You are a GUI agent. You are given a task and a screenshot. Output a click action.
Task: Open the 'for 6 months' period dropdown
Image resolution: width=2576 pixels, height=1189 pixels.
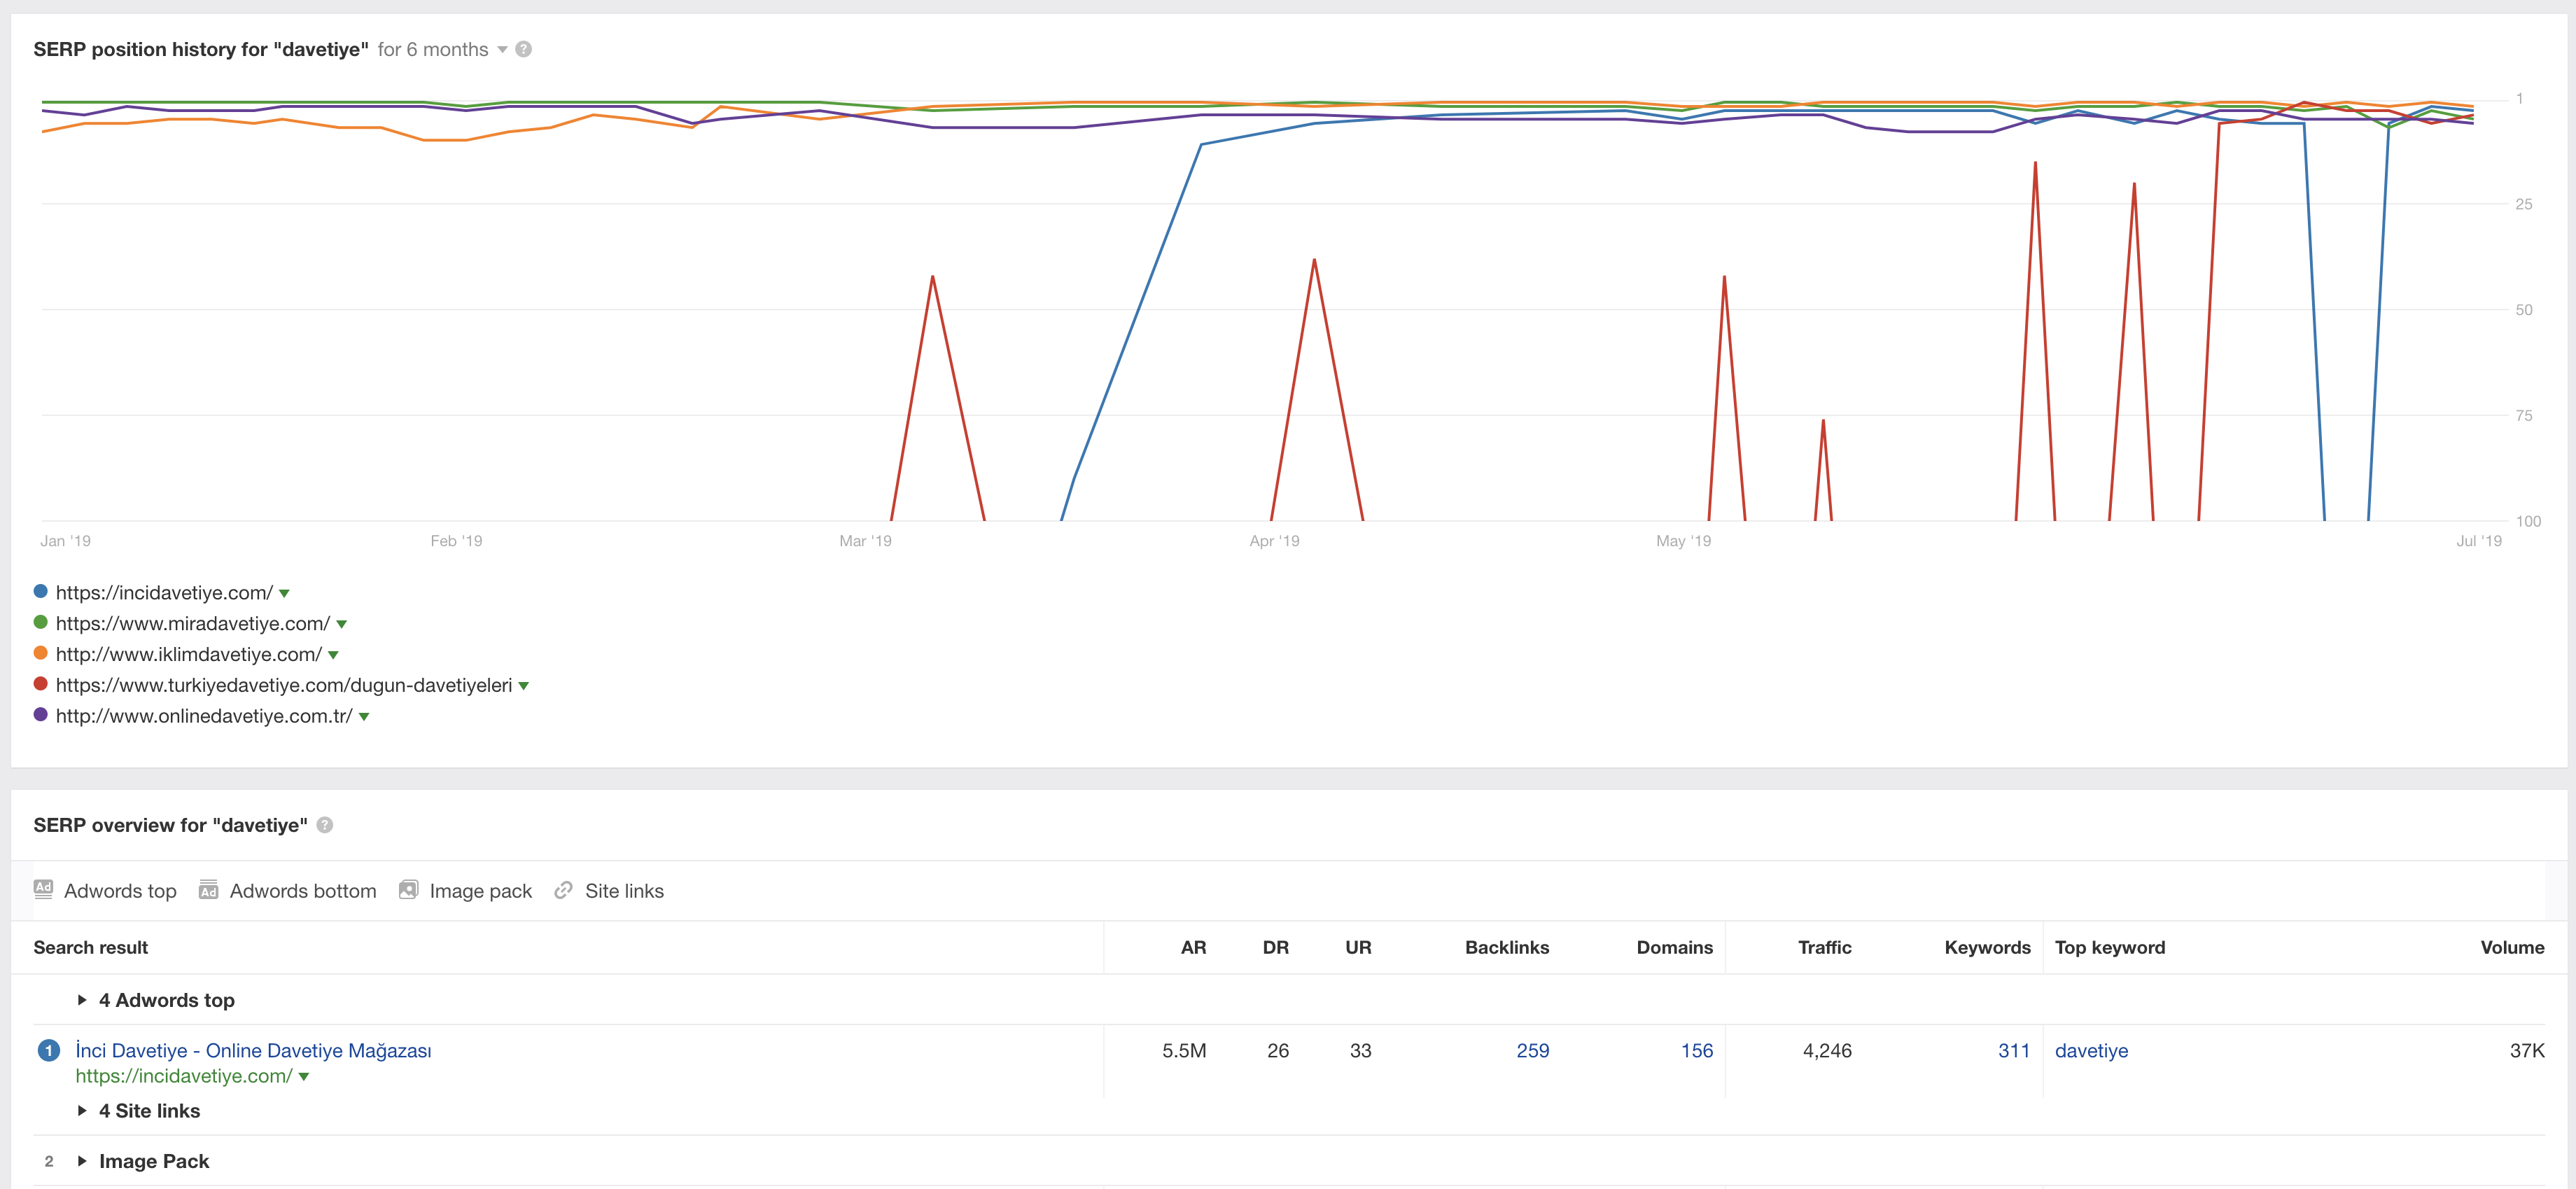(x=442, y=49)
